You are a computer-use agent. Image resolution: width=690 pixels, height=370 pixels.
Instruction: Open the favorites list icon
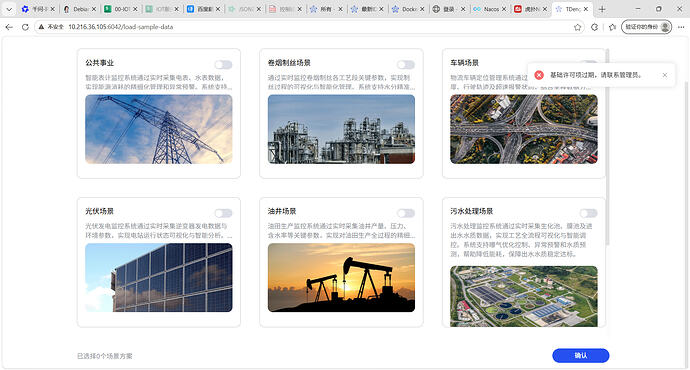point(612,27)
